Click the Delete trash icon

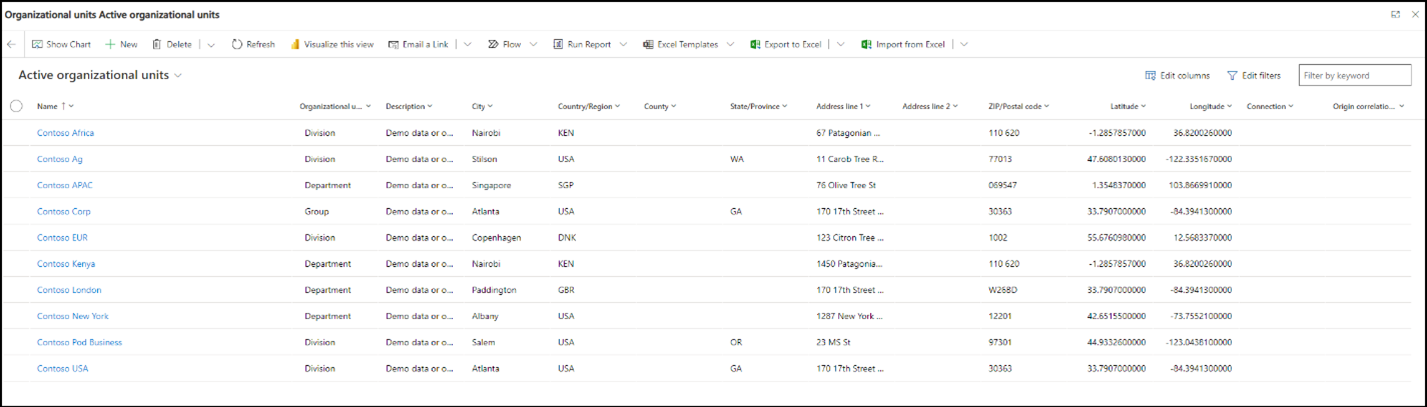(157, 44)
